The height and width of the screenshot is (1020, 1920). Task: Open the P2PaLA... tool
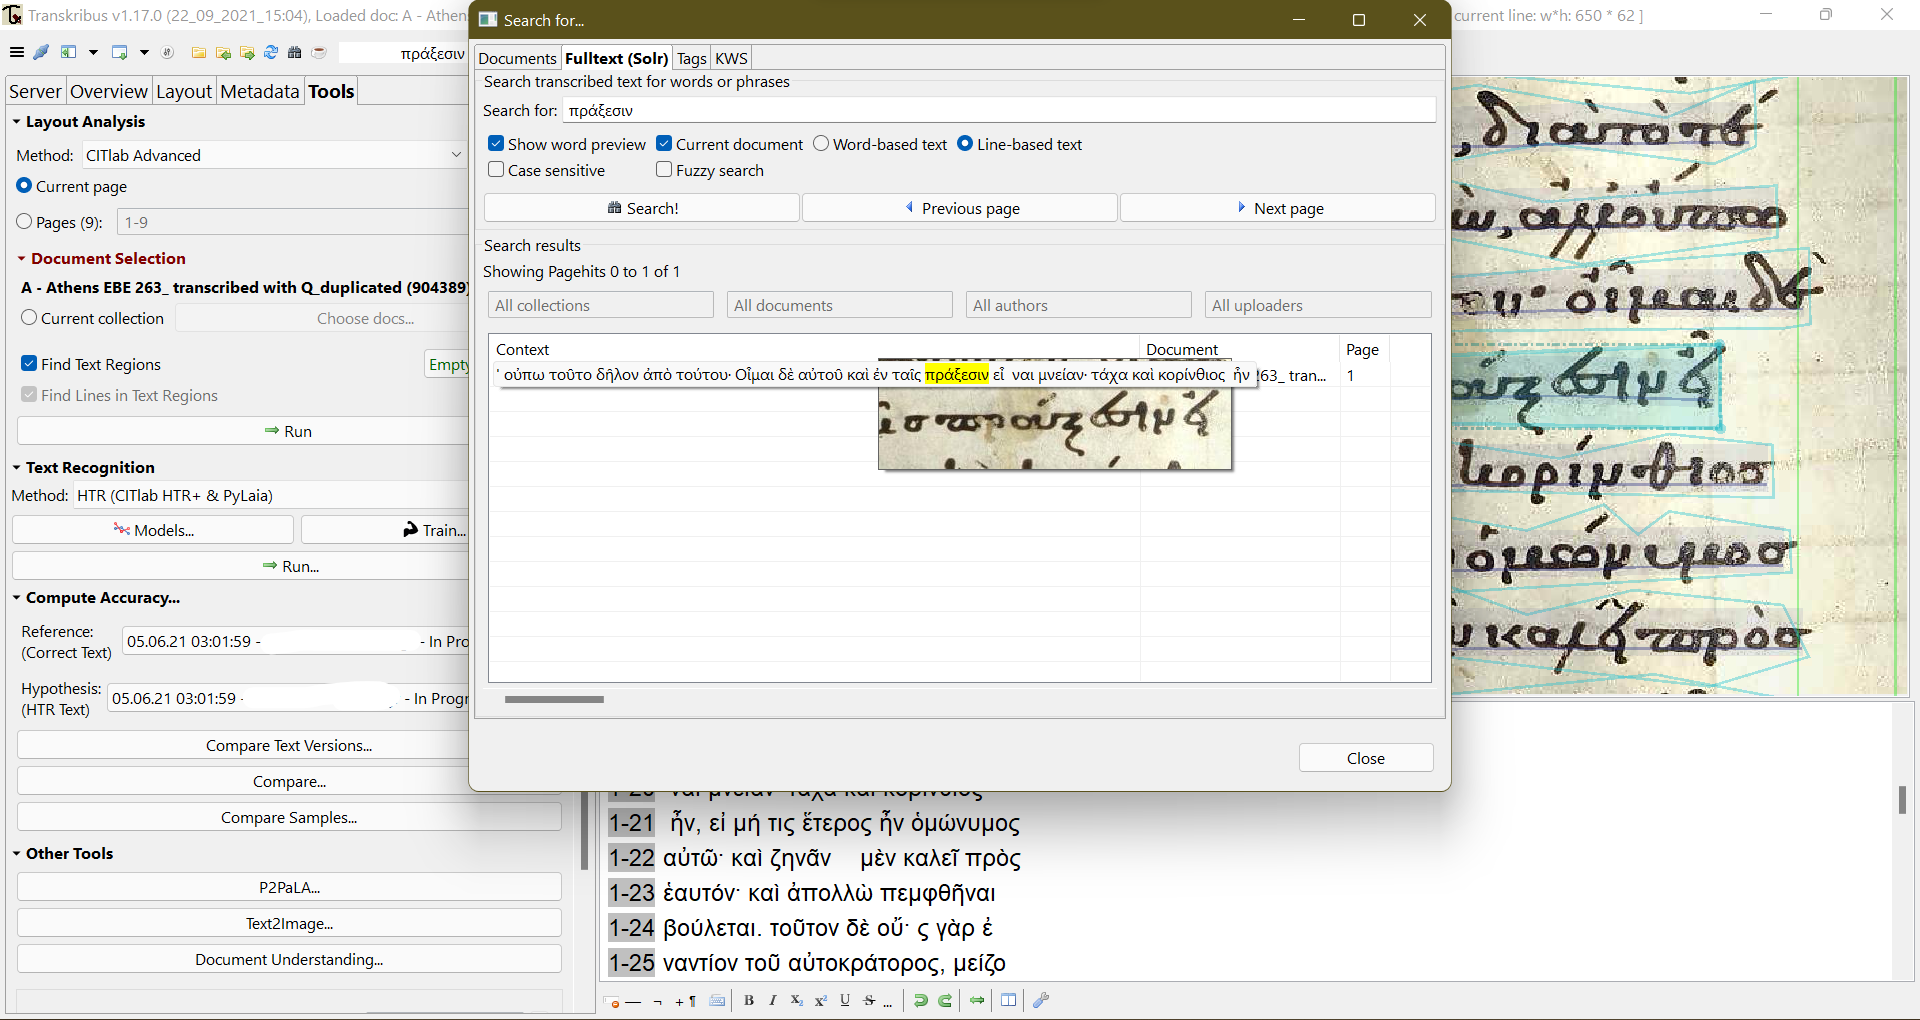click(x=289, y=887)
